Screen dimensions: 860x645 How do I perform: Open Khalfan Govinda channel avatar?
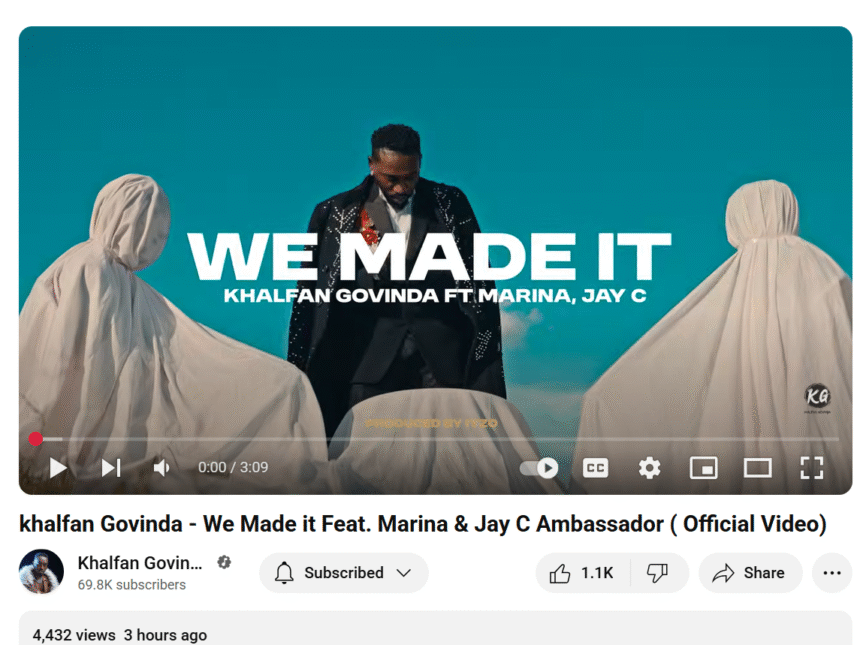(41, 572)
